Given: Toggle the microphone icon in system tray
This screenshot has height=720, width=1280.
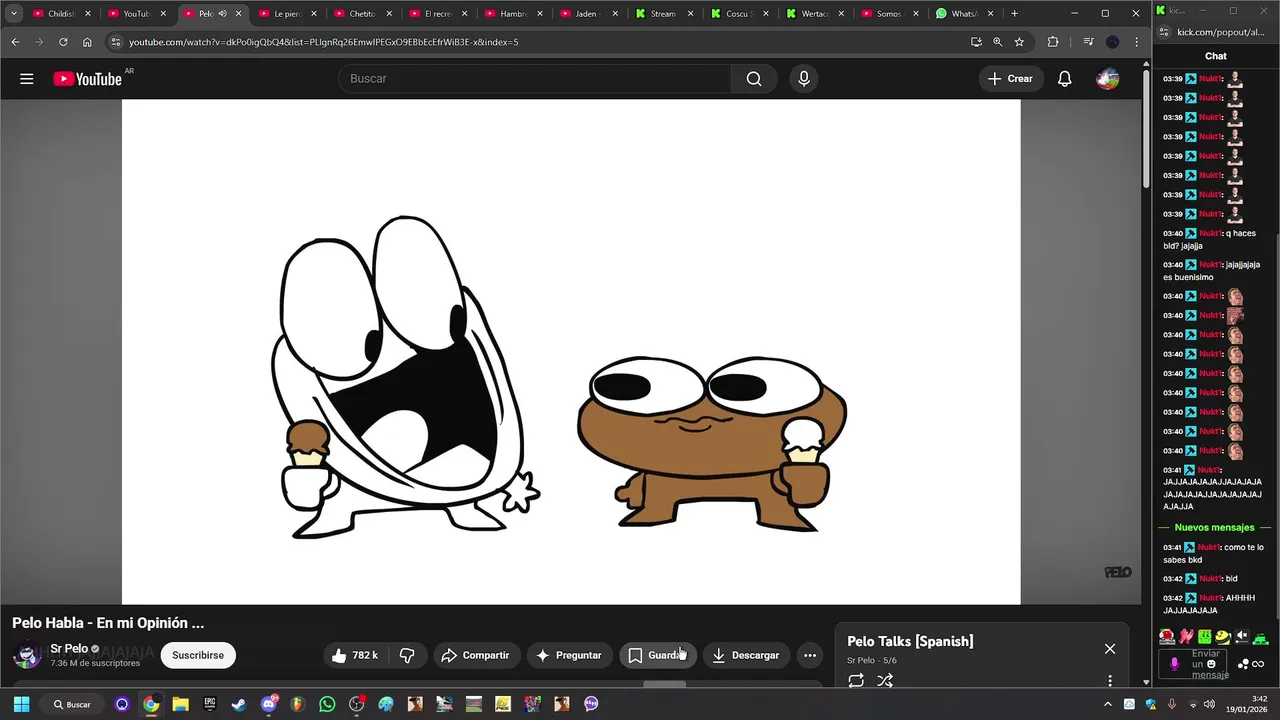Looking at the screenshot, I should (x=1172, y=704).
